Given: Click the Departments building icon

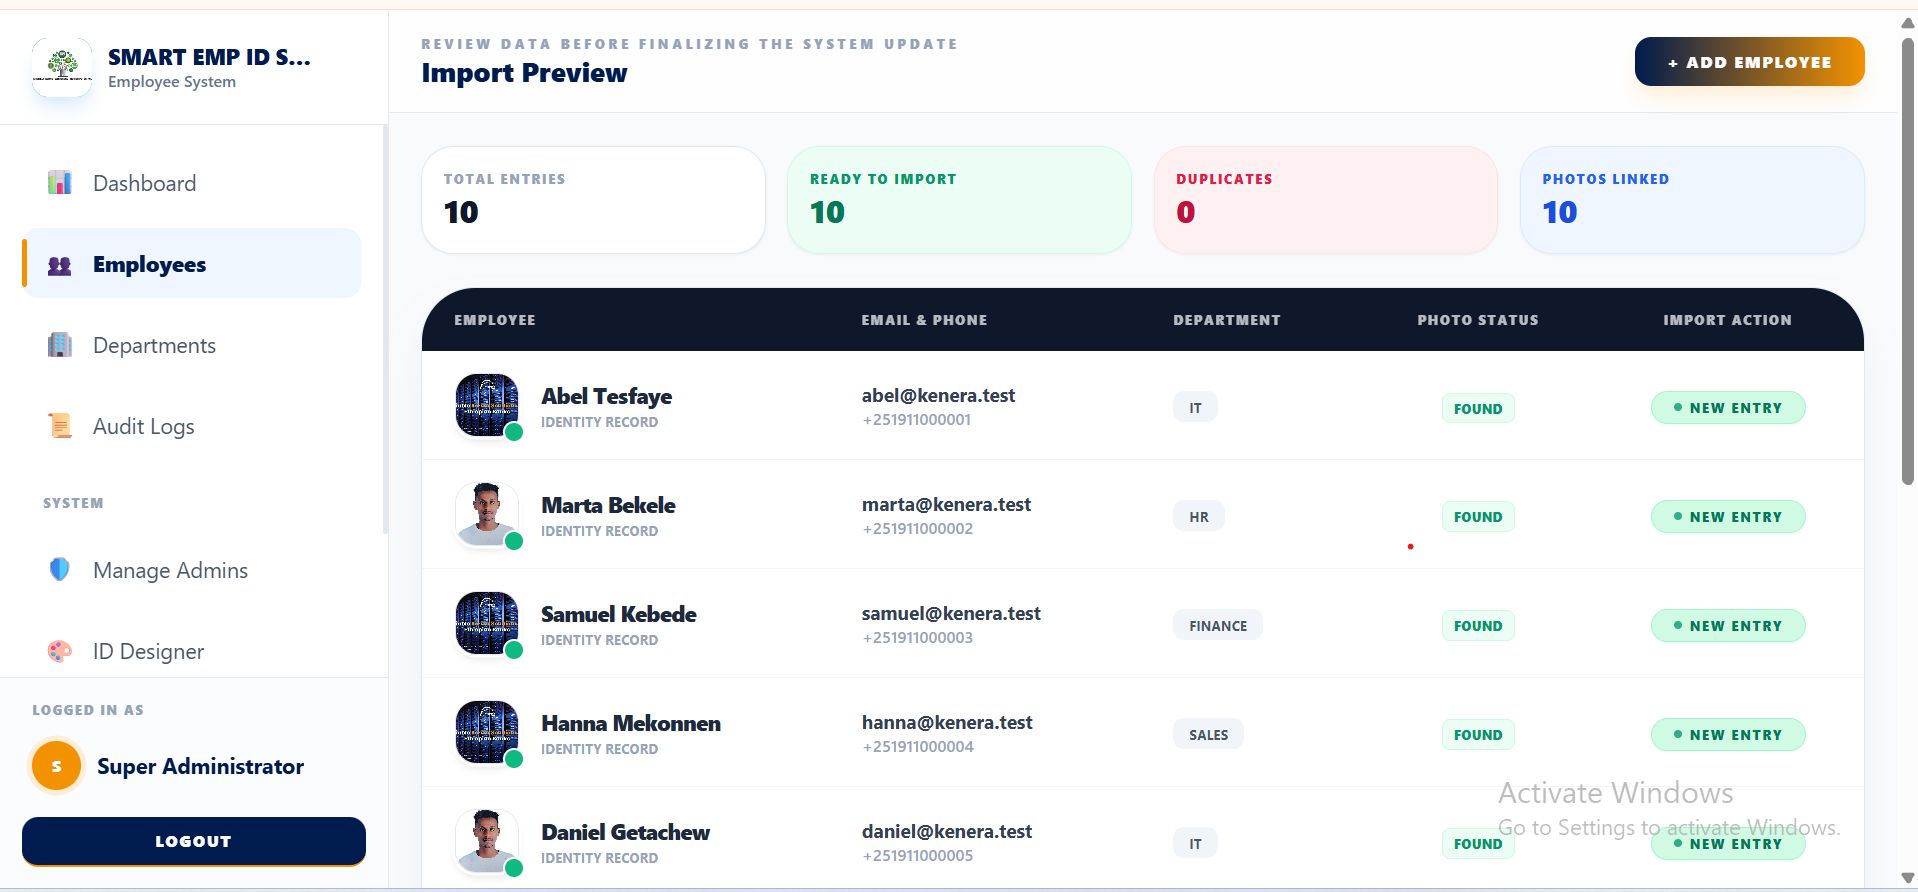Looking at the screenshot, I should [x=60, y=346].
